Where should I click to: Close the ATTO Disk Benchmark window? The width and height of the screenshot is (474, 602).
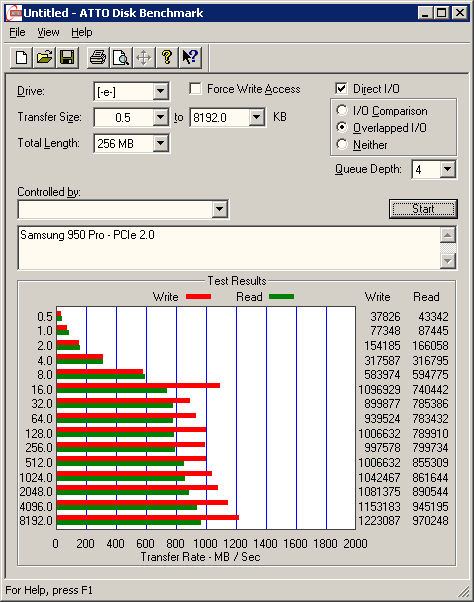[x=459, y=13]
